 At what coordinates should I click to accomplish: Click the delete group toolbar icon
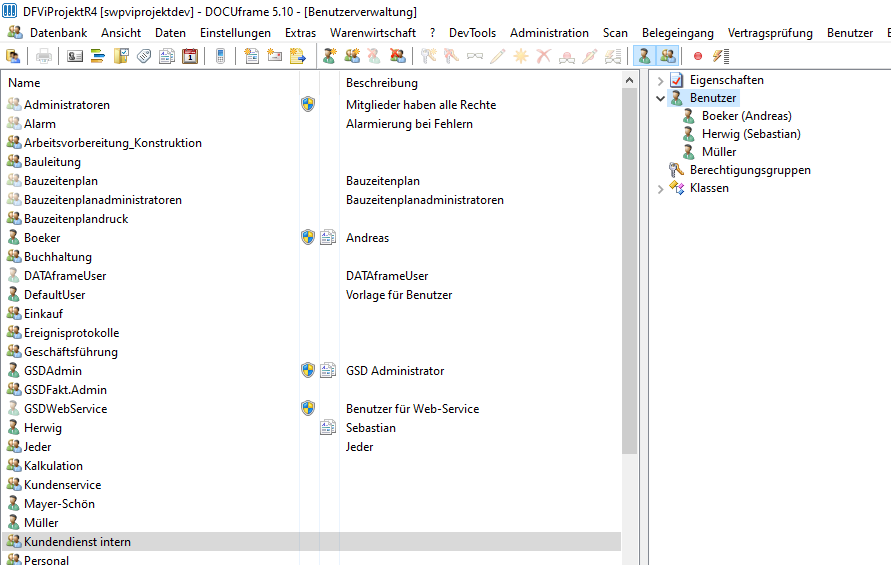tap(398, 56)
